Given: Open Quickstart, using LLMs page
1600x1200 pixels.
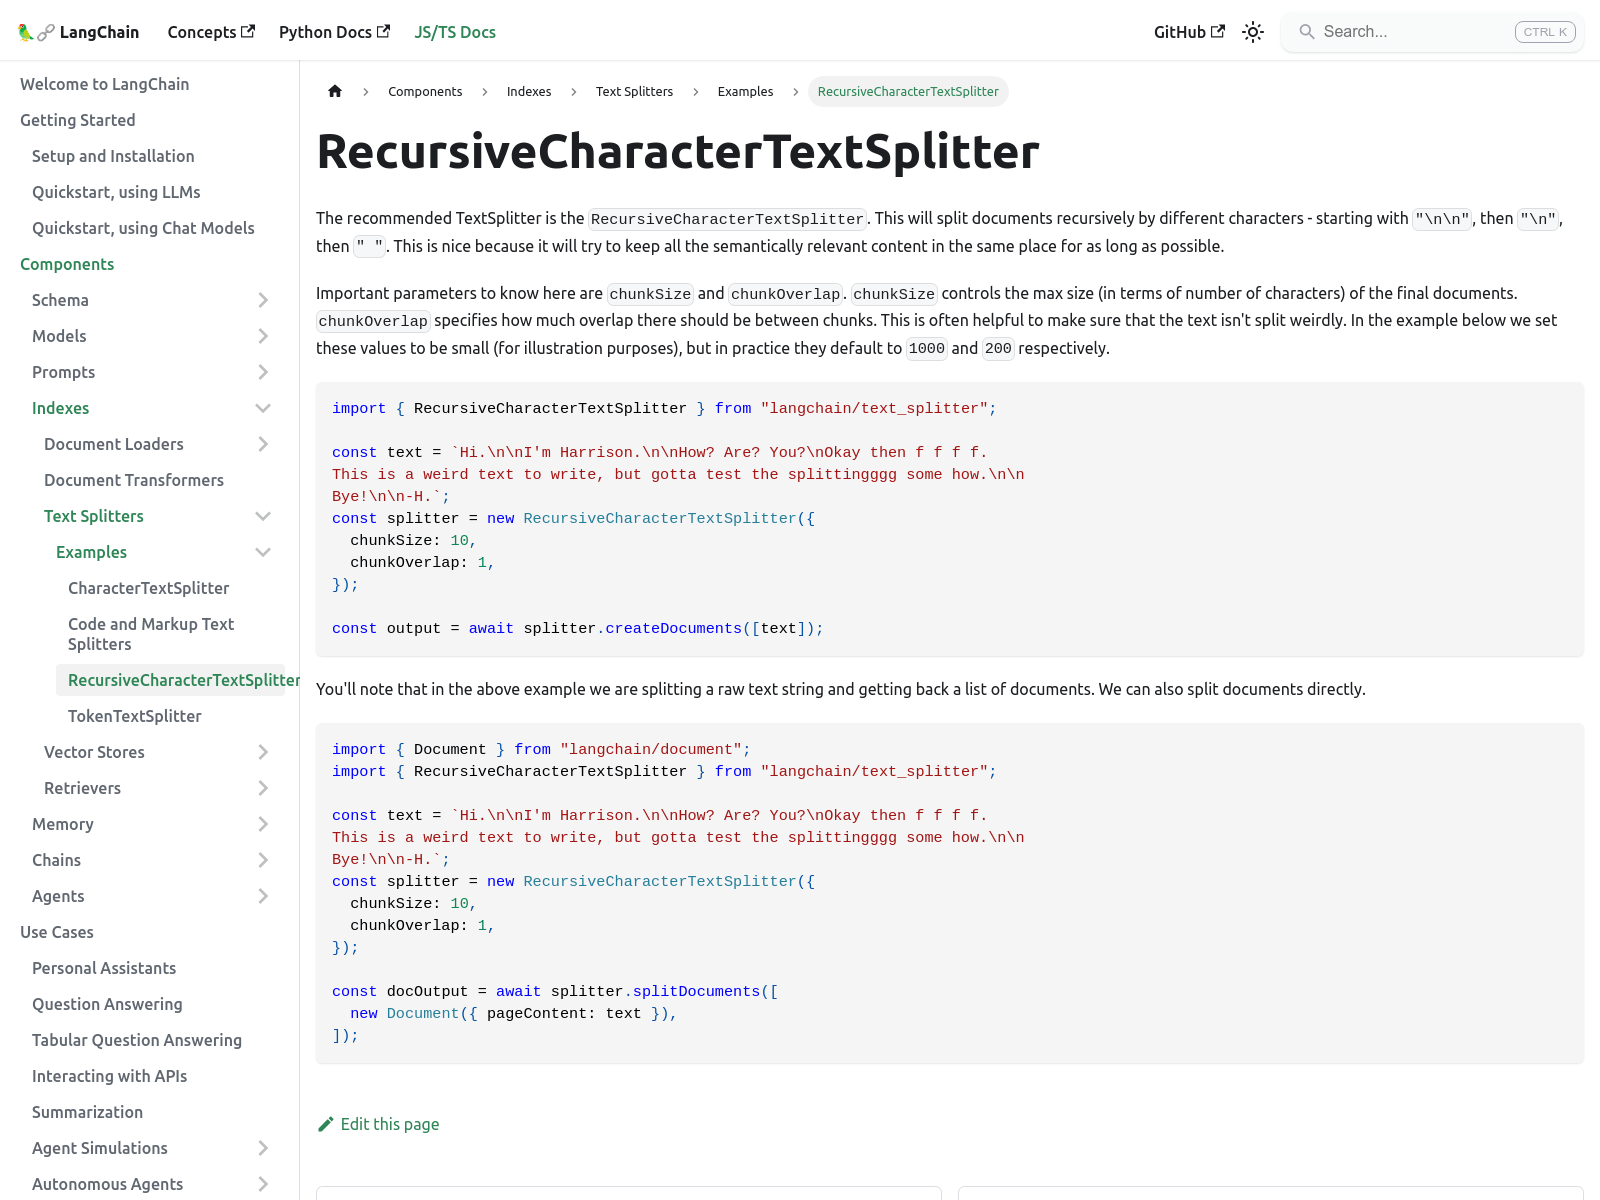Looking at the screenshot, I should pyautogui.click(x=116, y=192).
